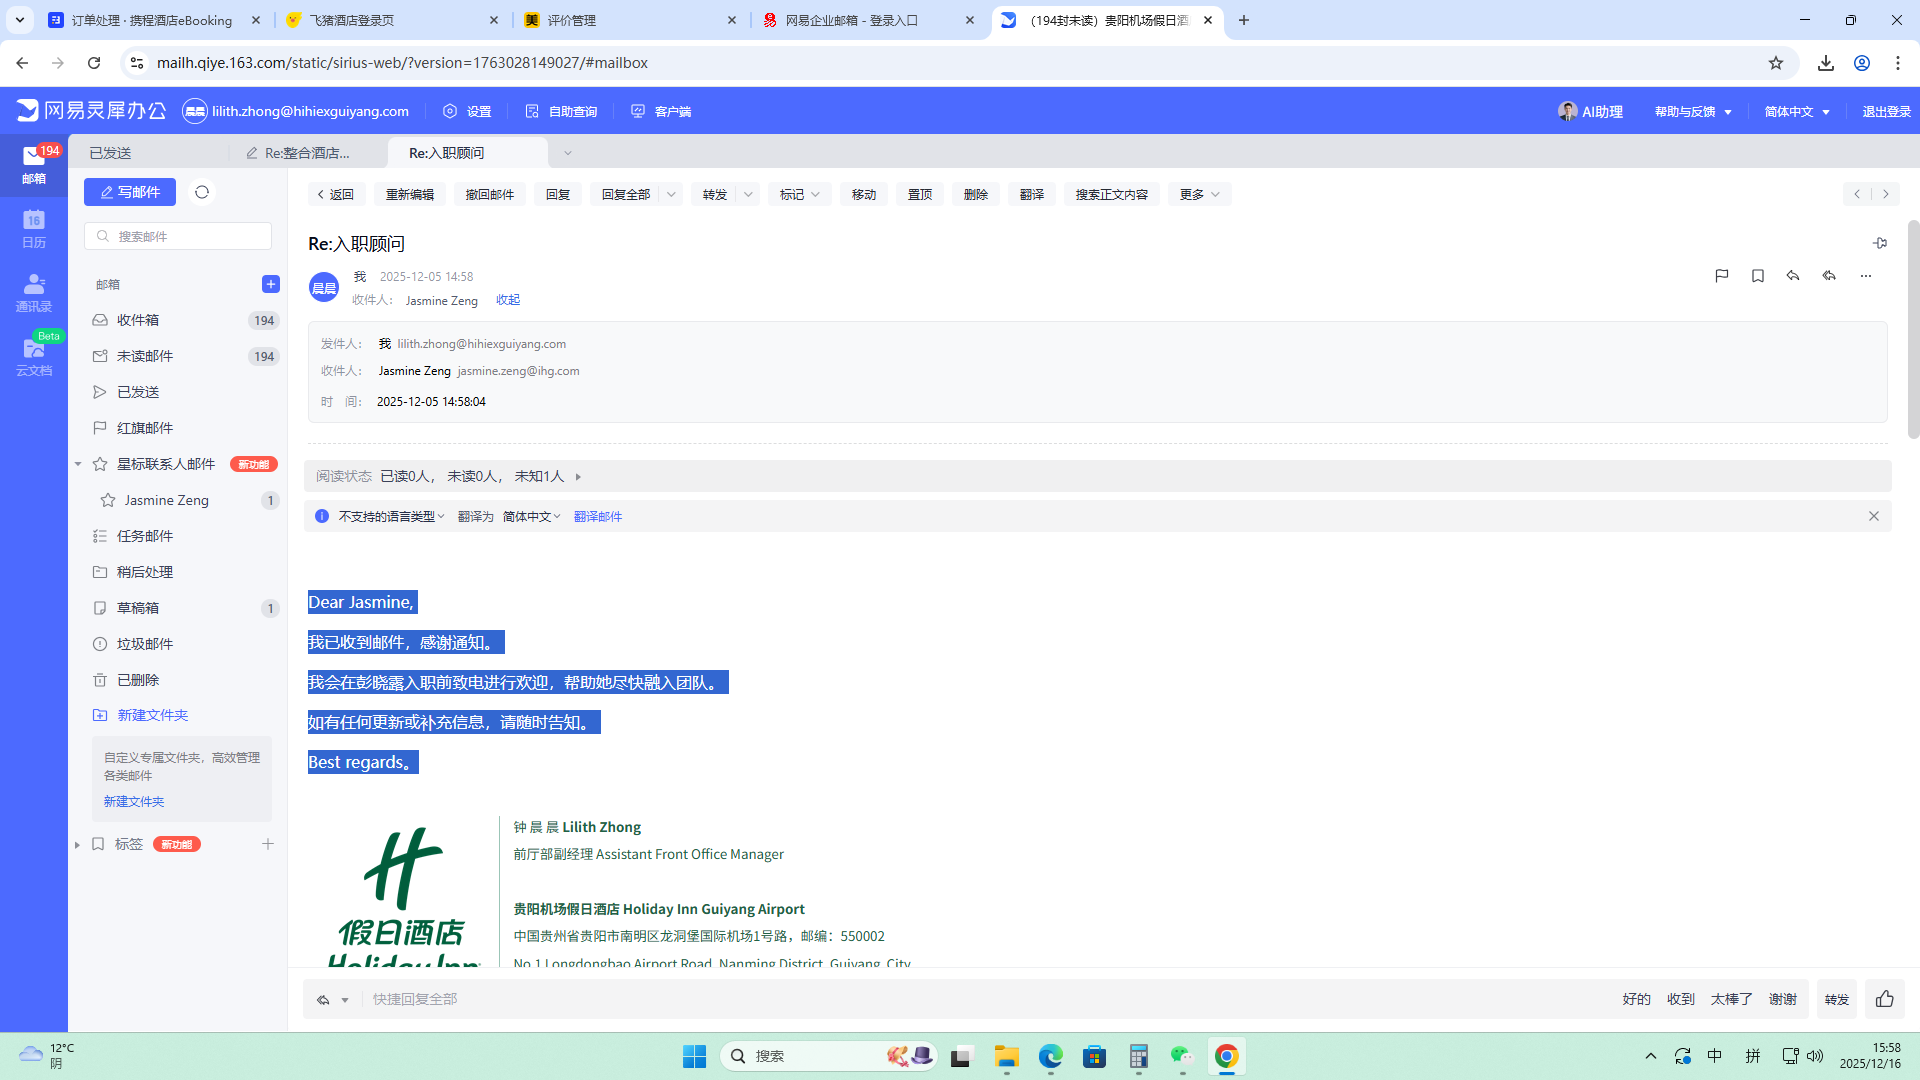Viewport: 1920px width, 1080px height.
Task: Toggle star for Jasmine Zeng contact
Action: pyautogui.click(x=108, y=500)
